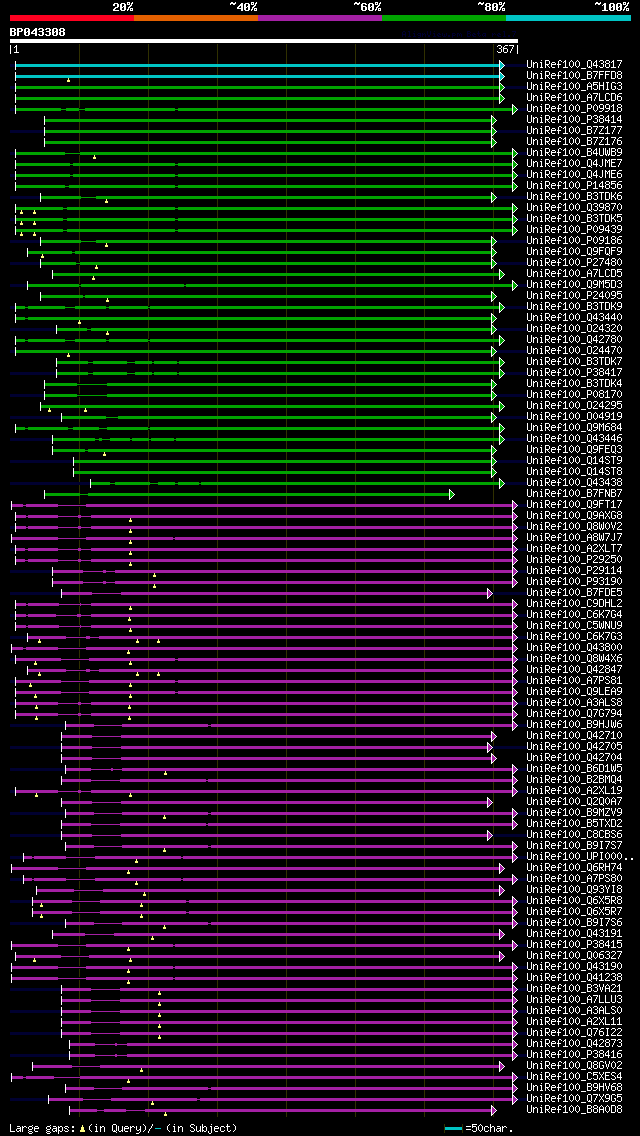Select the UniRef100_Q06327 label

click(x=574, y=956)
